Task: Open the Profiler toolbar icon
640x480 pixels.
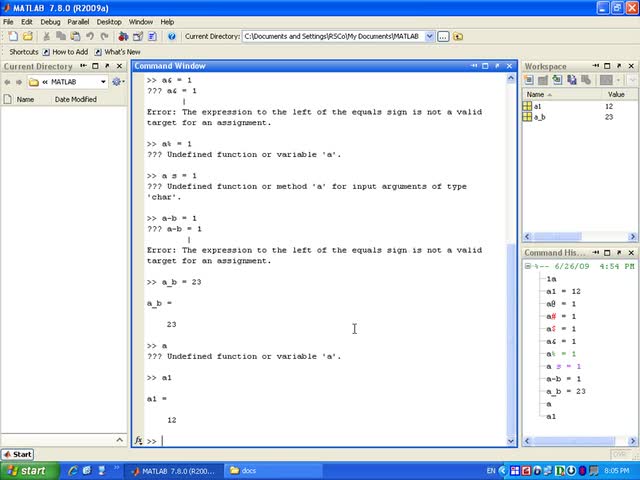Action: (x=152, y=36)
